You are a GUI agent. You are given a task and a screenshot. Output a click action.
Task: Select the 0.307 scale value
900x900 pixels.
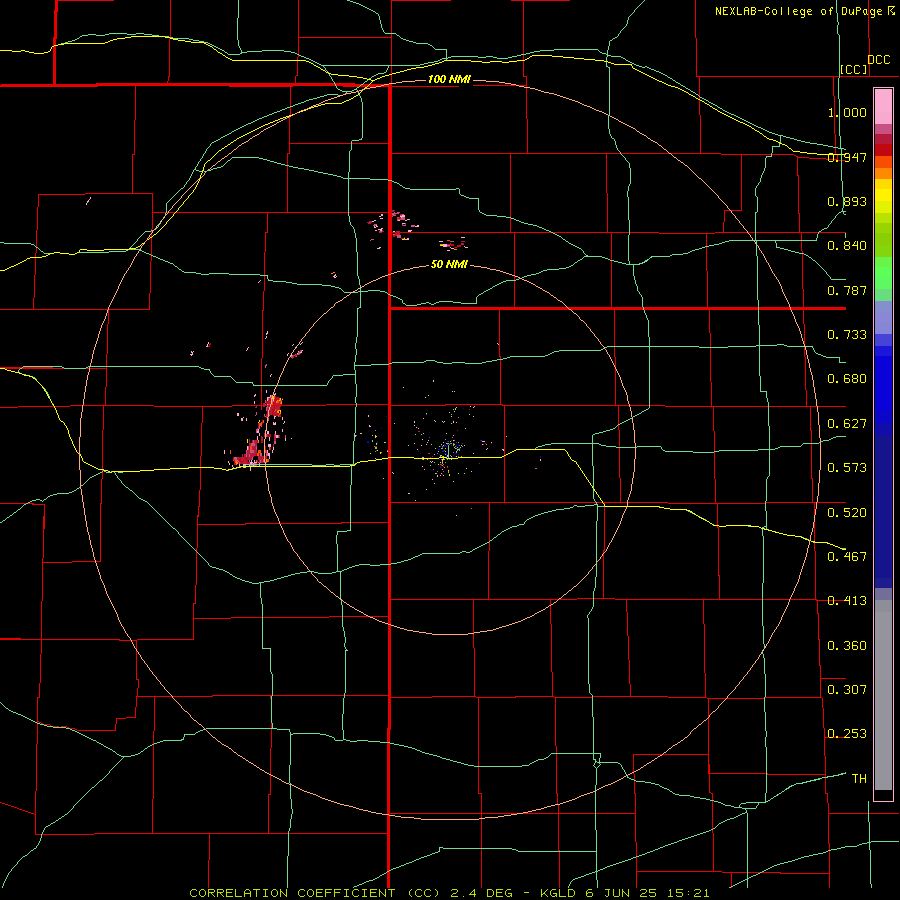click(x=847, y=689)
